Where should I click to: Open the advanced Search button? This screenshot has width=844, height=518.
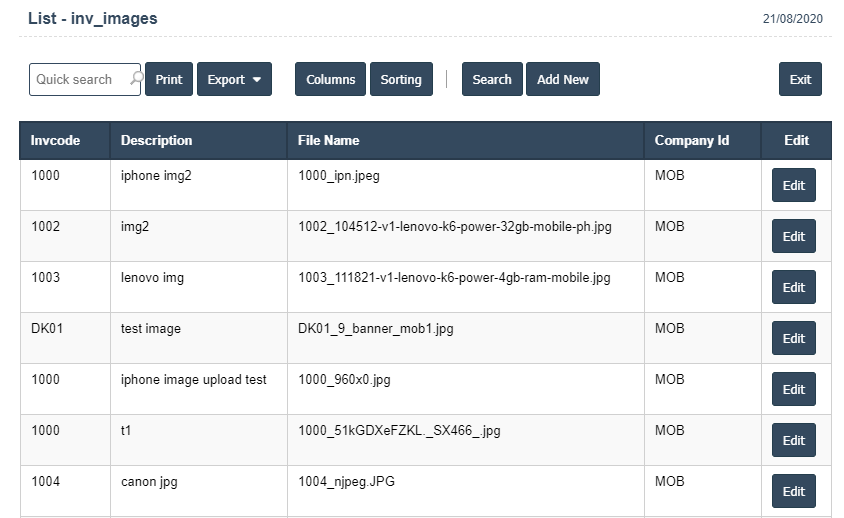[492, 79]
